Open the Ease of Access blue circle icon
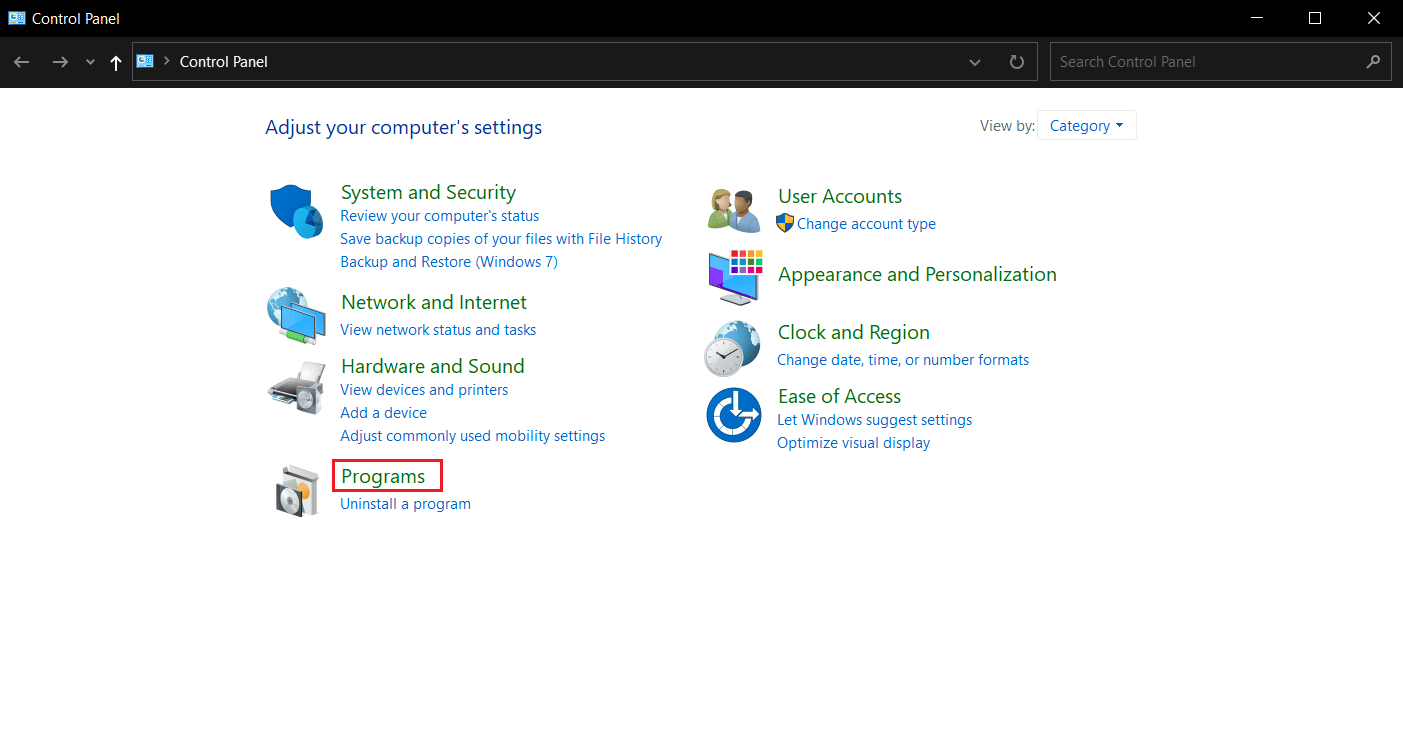Viewport: 1403px width, 738px height. pos(734,415)
